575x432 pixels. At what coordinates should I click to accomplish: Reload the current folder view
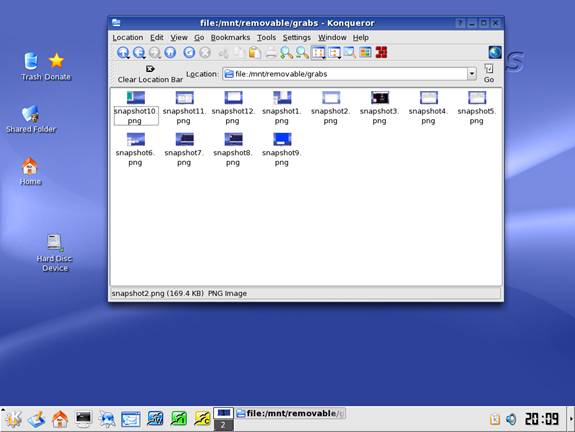[x=189, y=53]
